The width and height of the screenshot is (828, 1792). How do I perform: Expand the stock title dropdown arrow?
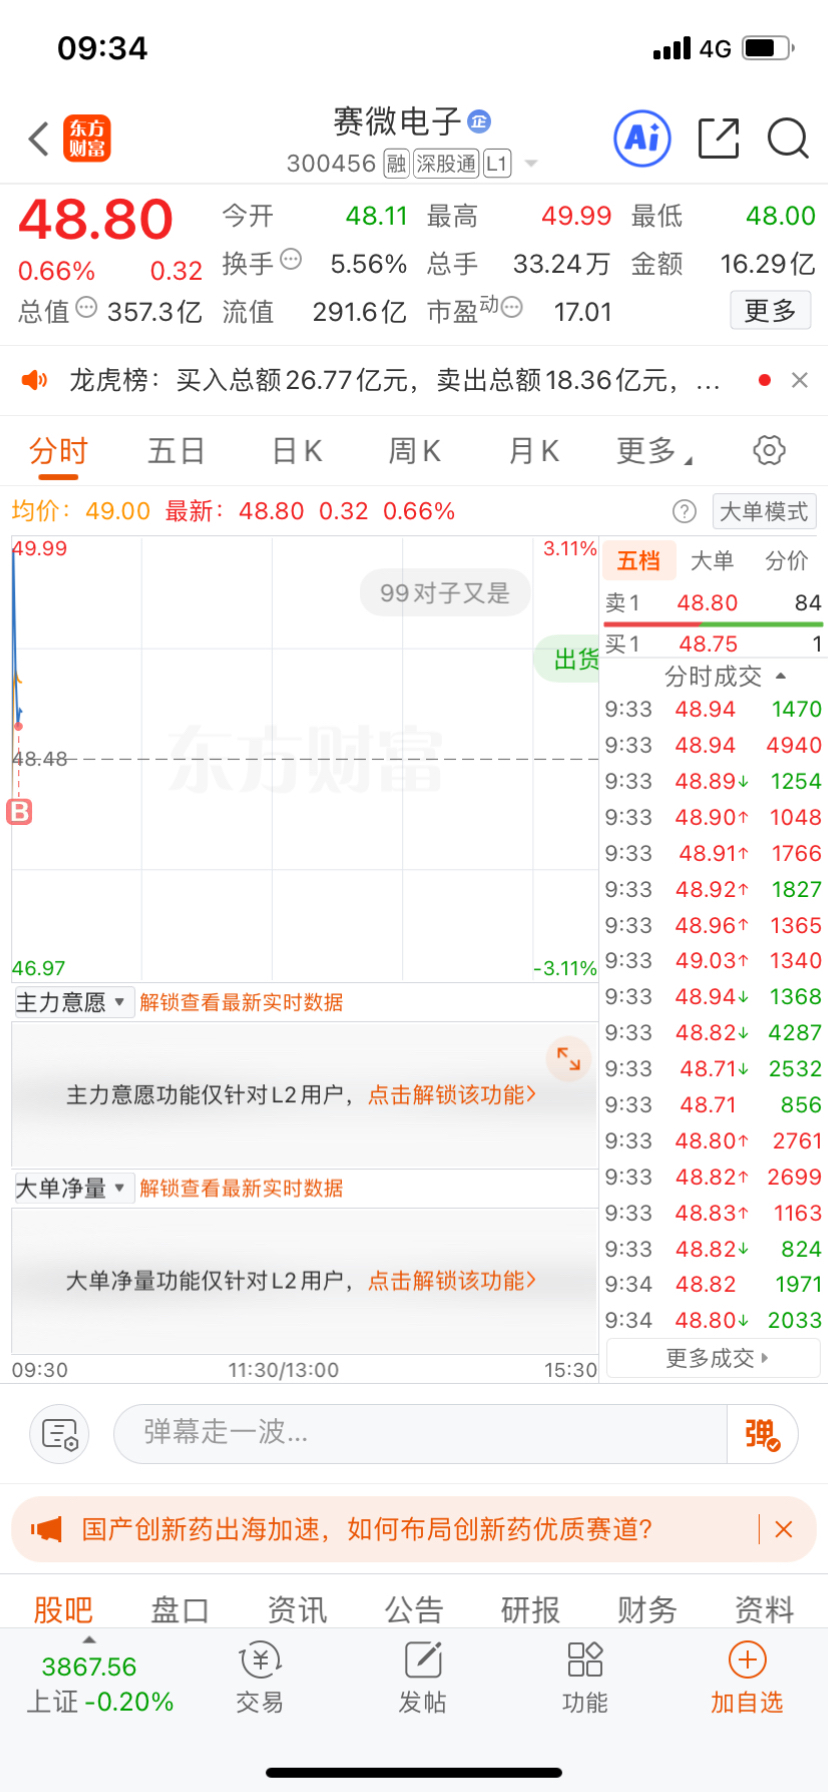pyautogui.click(x=531, y=164)
